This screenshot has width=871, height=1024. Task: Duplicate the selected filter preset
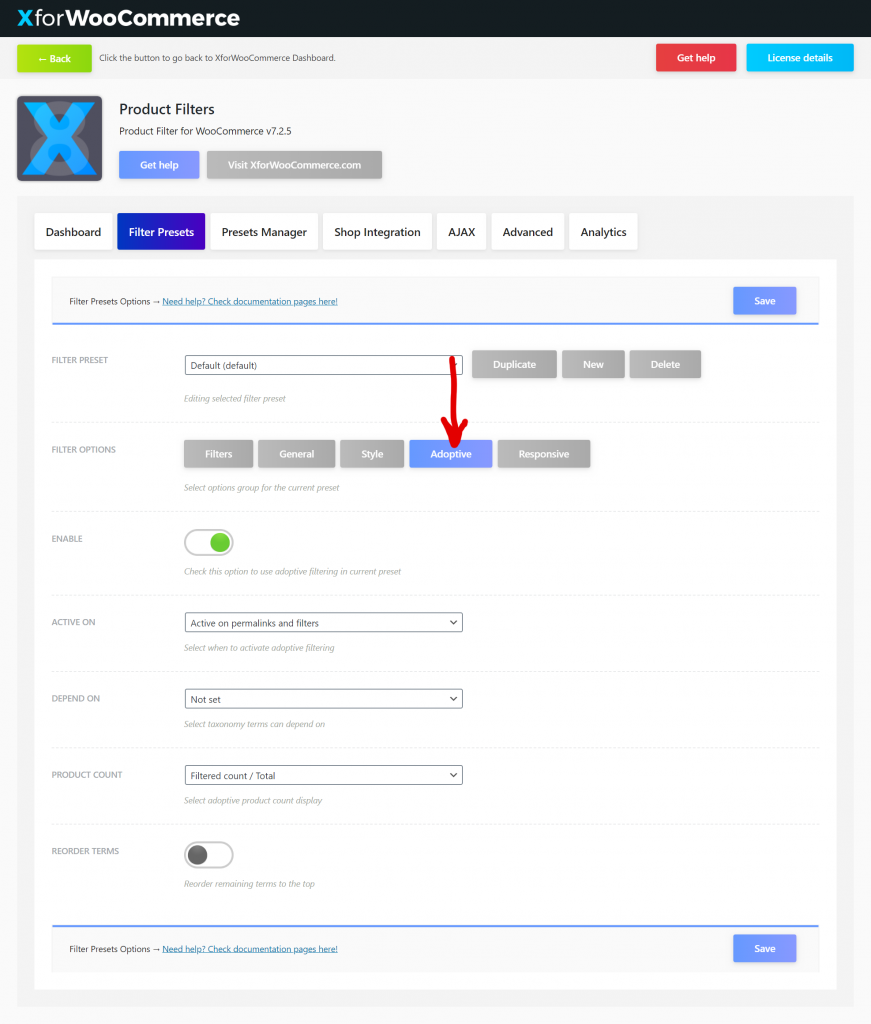(x=515, y=364)
